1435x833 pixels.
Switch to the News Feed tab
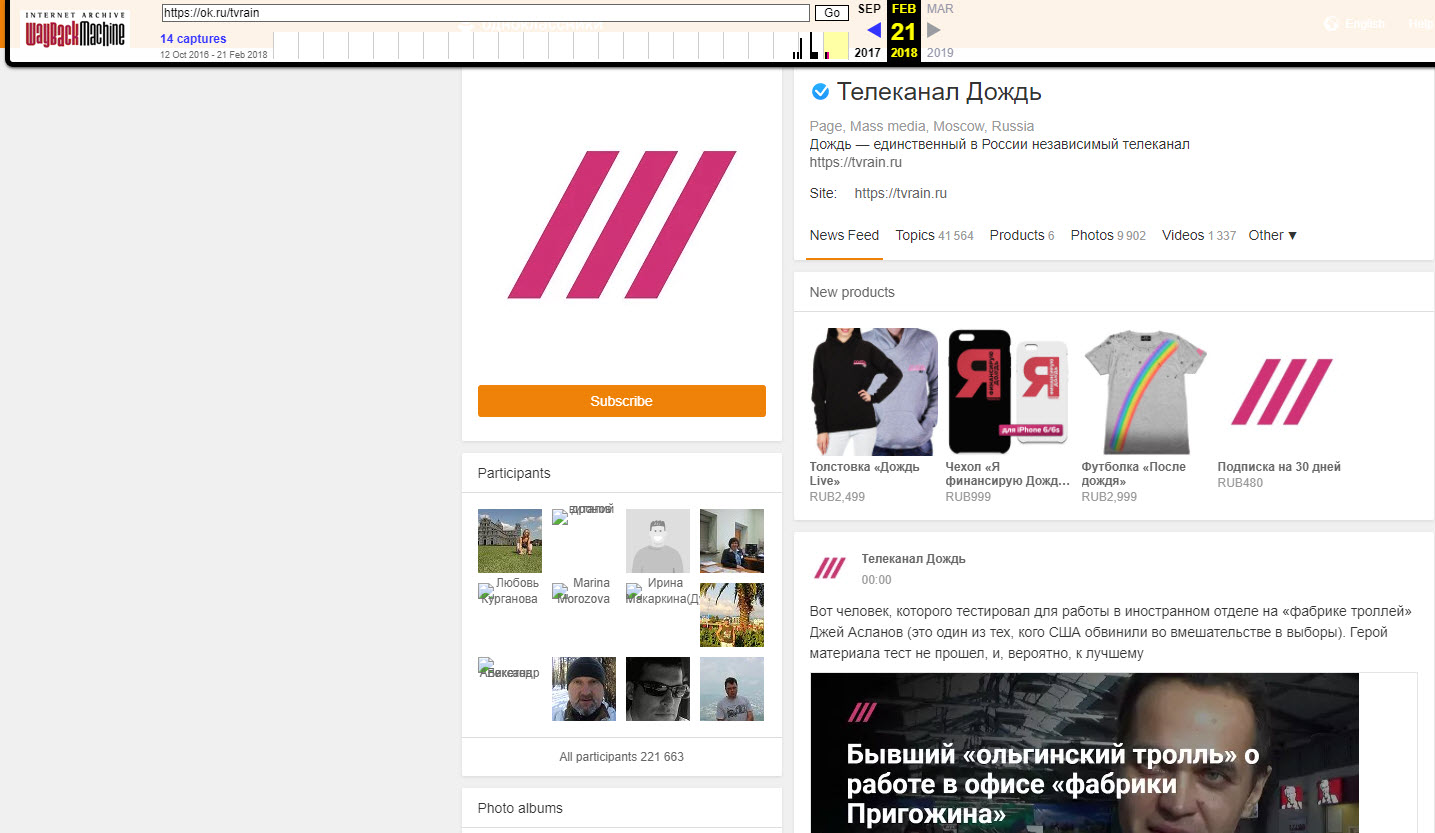click(844, 235)
